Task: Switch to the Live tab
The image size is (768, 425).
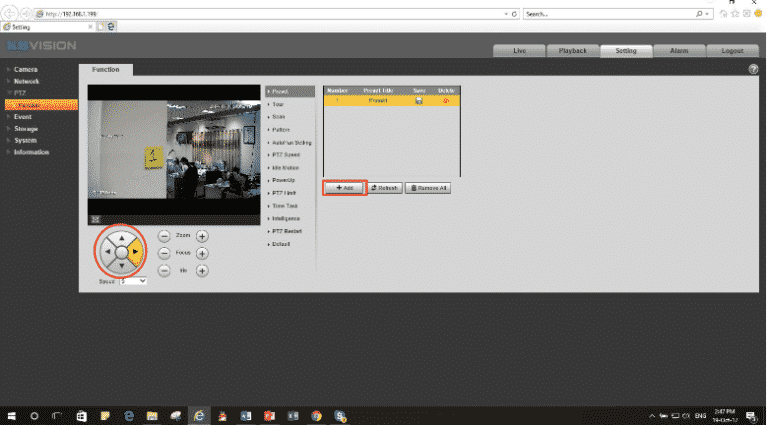Action: (520, 49)
